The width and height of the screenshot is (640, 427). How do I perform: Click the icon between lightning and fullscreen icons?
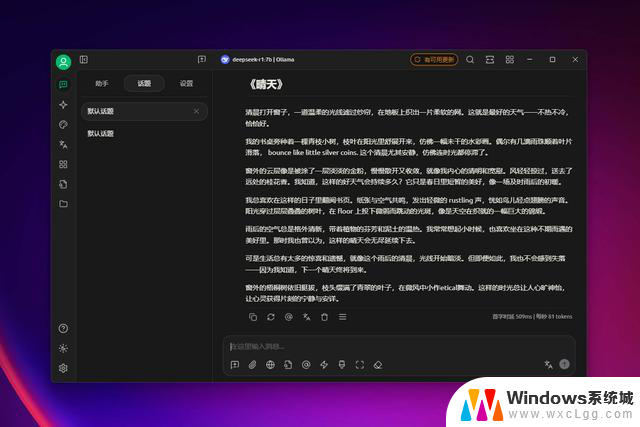[342, 365]
